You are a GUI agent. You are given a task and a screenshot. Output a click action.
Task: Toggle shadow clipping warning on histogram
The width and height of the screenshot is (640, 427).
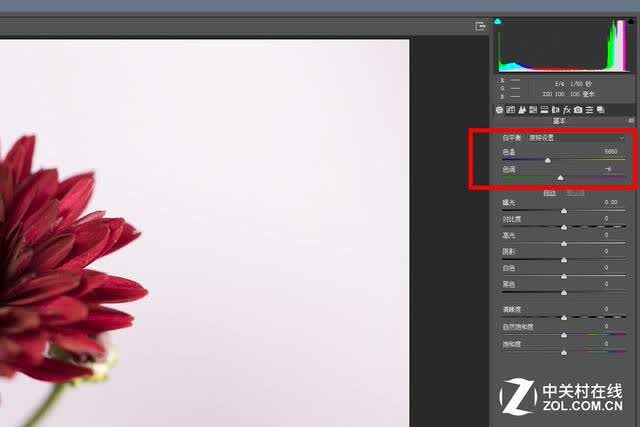tap(498, 21)
